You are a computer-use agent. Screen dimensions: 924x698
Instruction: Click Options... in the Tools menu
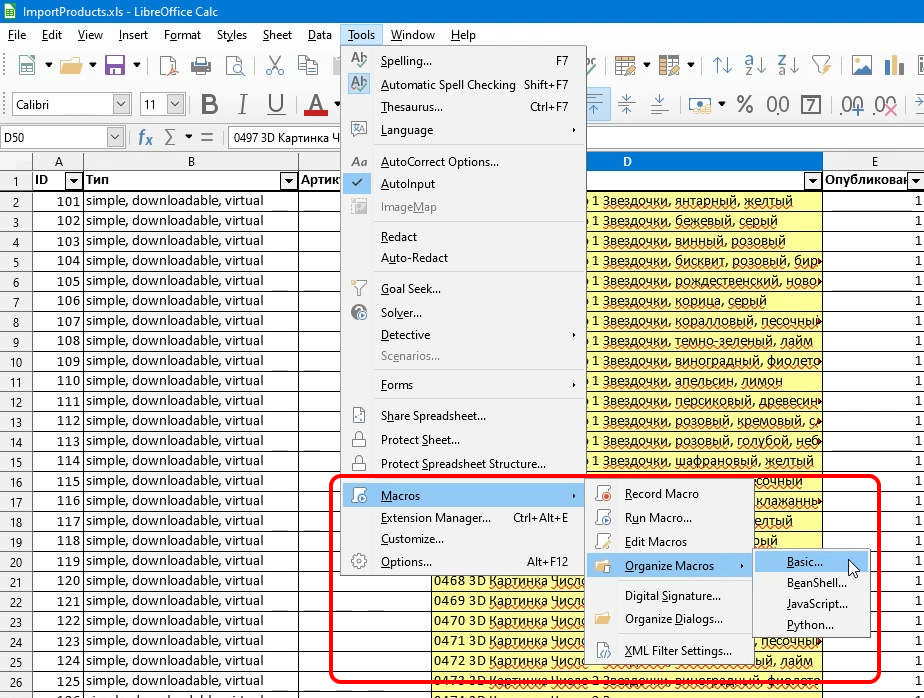pyautogui.click(x=405, y=562)
